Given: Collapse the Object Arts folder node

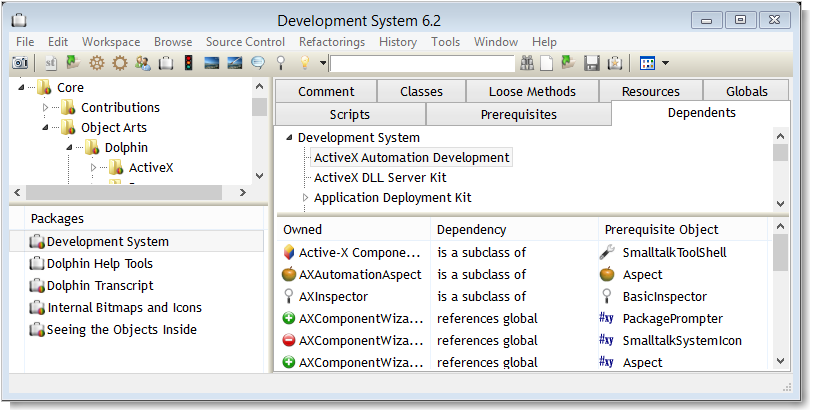Looking at the screenshot, I should [x=45, y=127].
